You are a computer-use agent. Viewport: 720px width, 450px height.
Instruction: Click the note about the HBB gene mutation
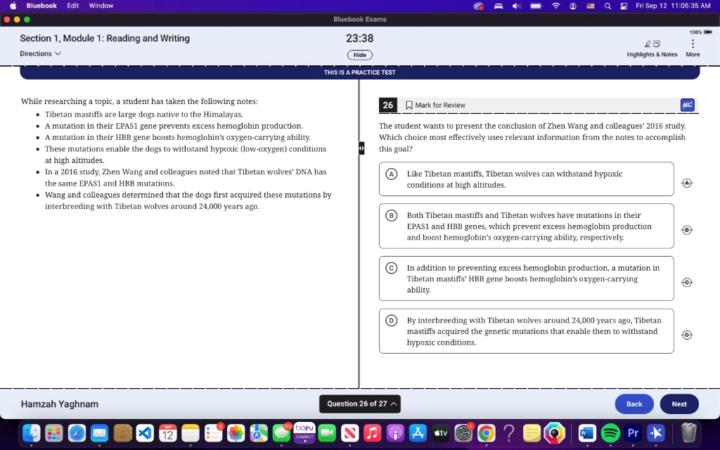pos(178,137)
